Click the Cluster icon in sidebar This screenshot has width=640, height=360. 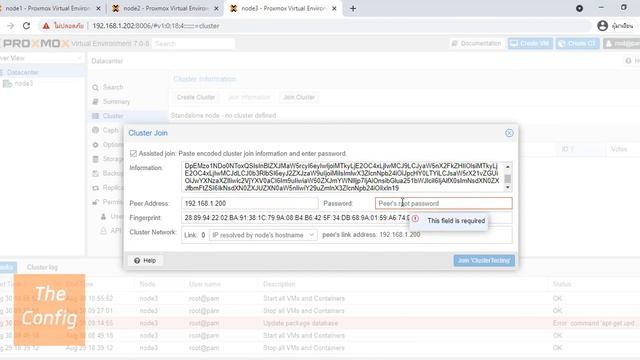click(x=96, y=116)
